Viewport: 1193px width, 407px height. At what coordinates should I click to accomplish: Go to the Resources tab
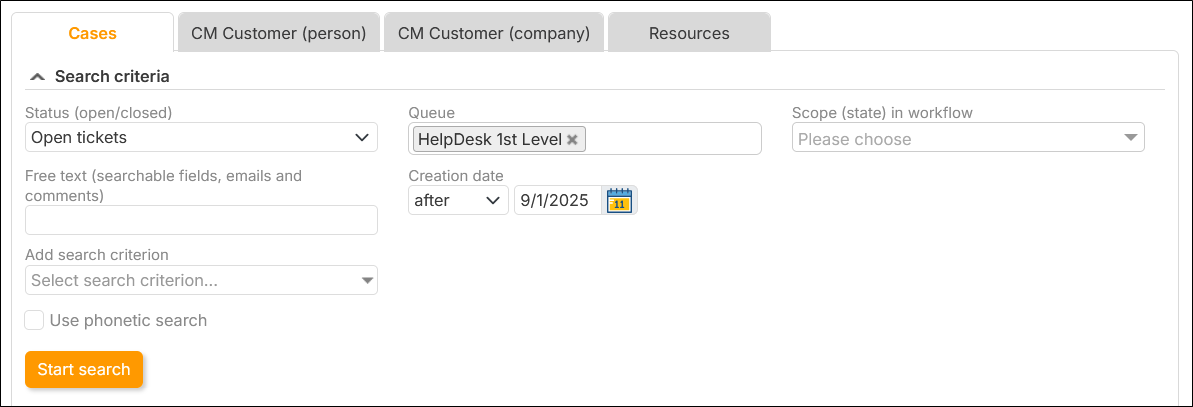(x=689, y=33)
